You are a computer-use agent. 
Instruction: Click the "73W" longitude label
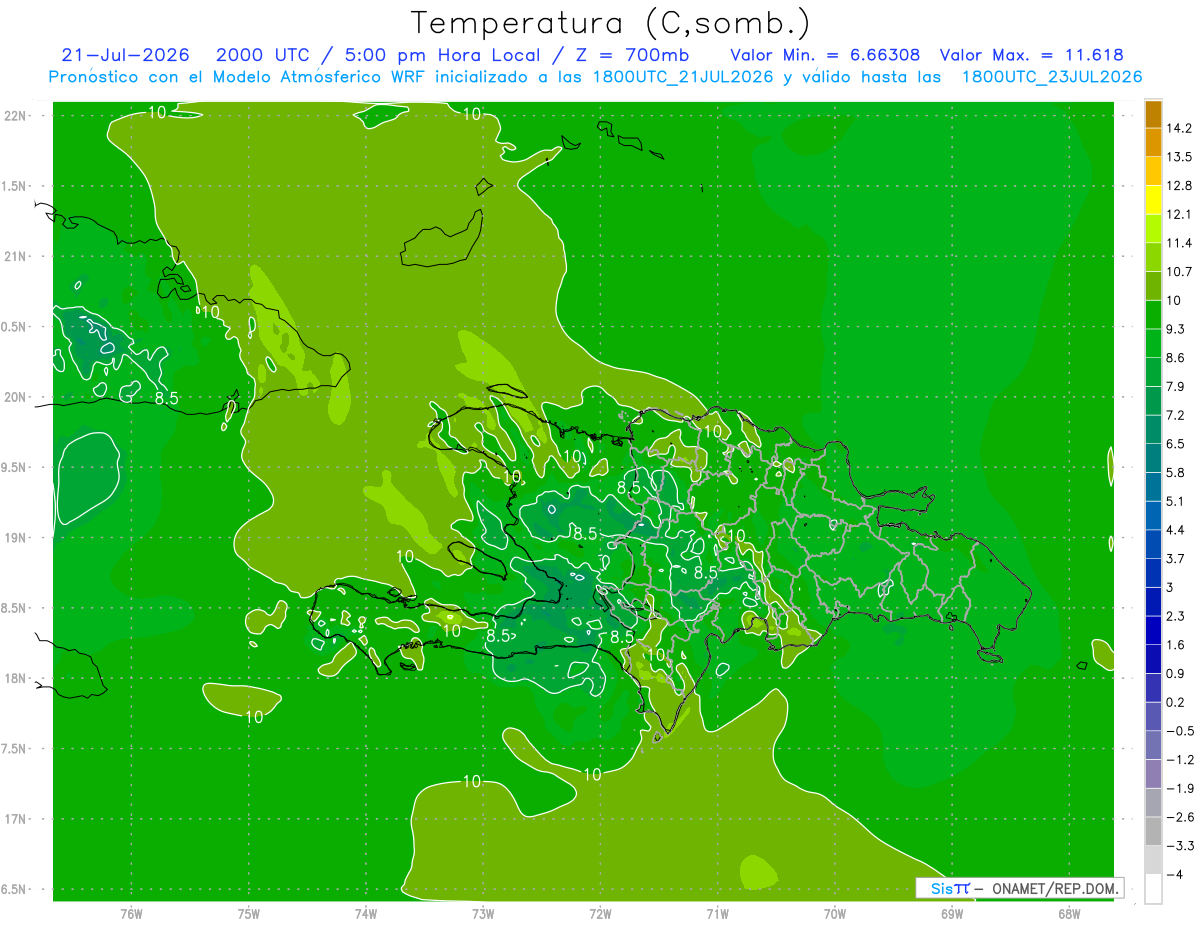(x=483, y=913)
